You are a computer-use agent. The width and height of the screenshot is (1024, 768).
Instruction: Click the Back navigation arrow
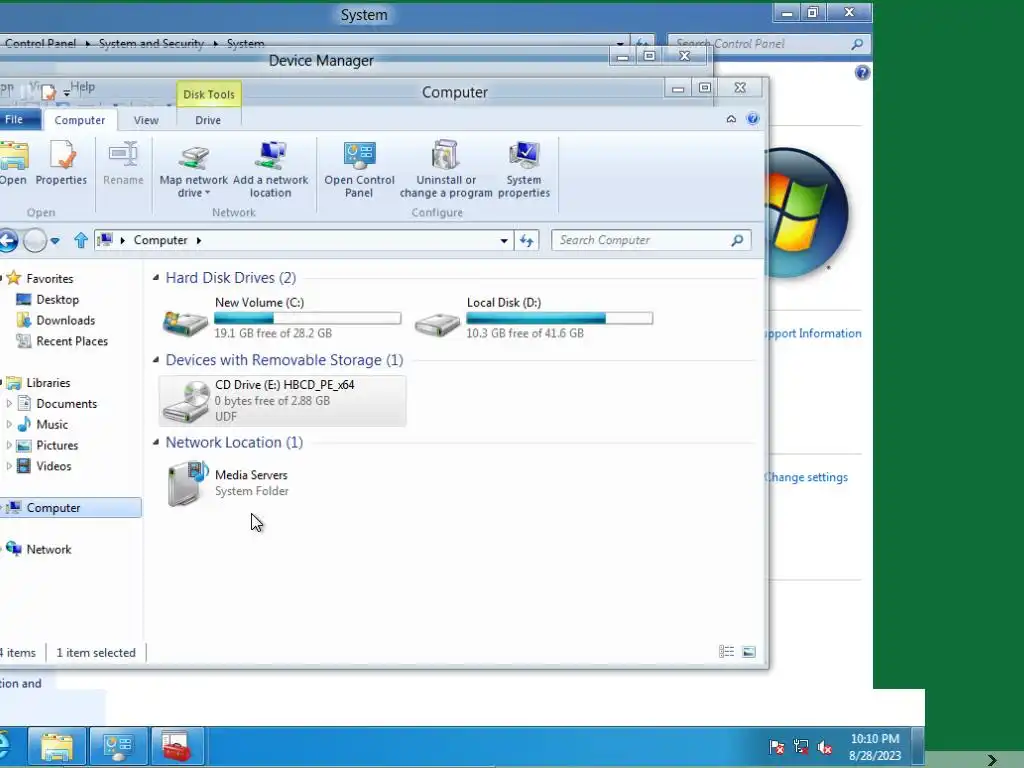tap(8, 240)
